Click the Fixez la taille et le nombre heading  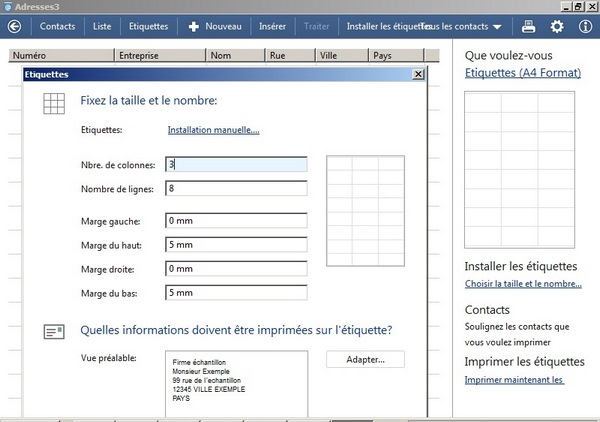(149, 100)
